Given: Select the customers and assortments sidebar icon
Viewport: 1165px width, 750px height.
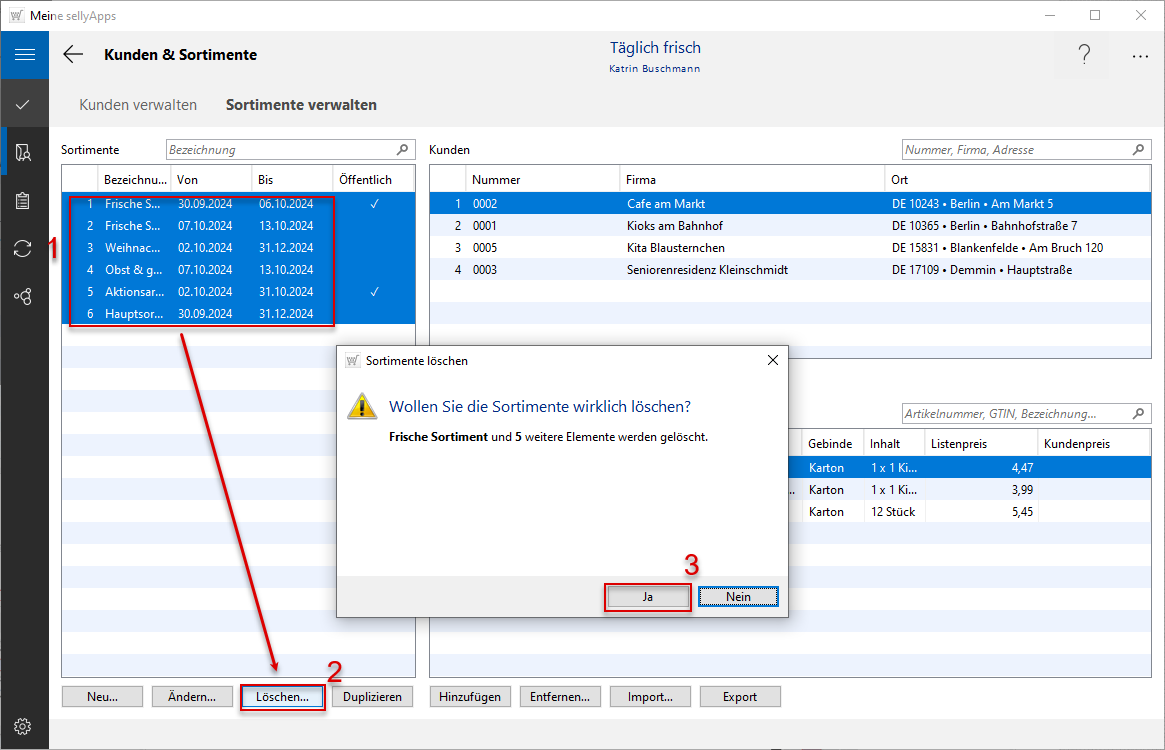Looking at the screenshot, I should (24, 152).
